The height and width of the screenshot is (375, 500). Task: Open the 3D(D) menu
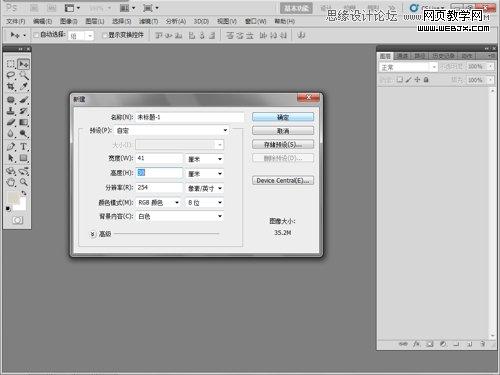pyautogui.click(x=201, y=21)
